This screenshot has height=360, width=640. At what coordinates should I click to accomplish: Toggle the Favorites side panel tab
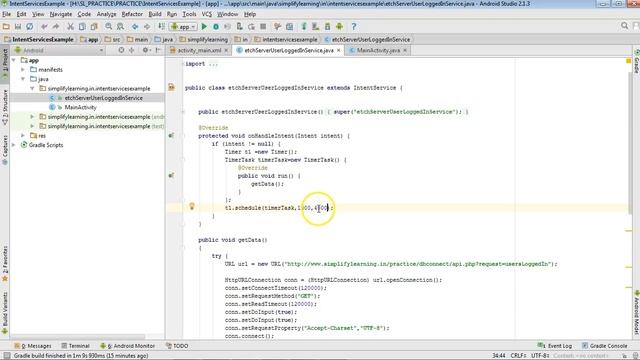tap(5, 263)
